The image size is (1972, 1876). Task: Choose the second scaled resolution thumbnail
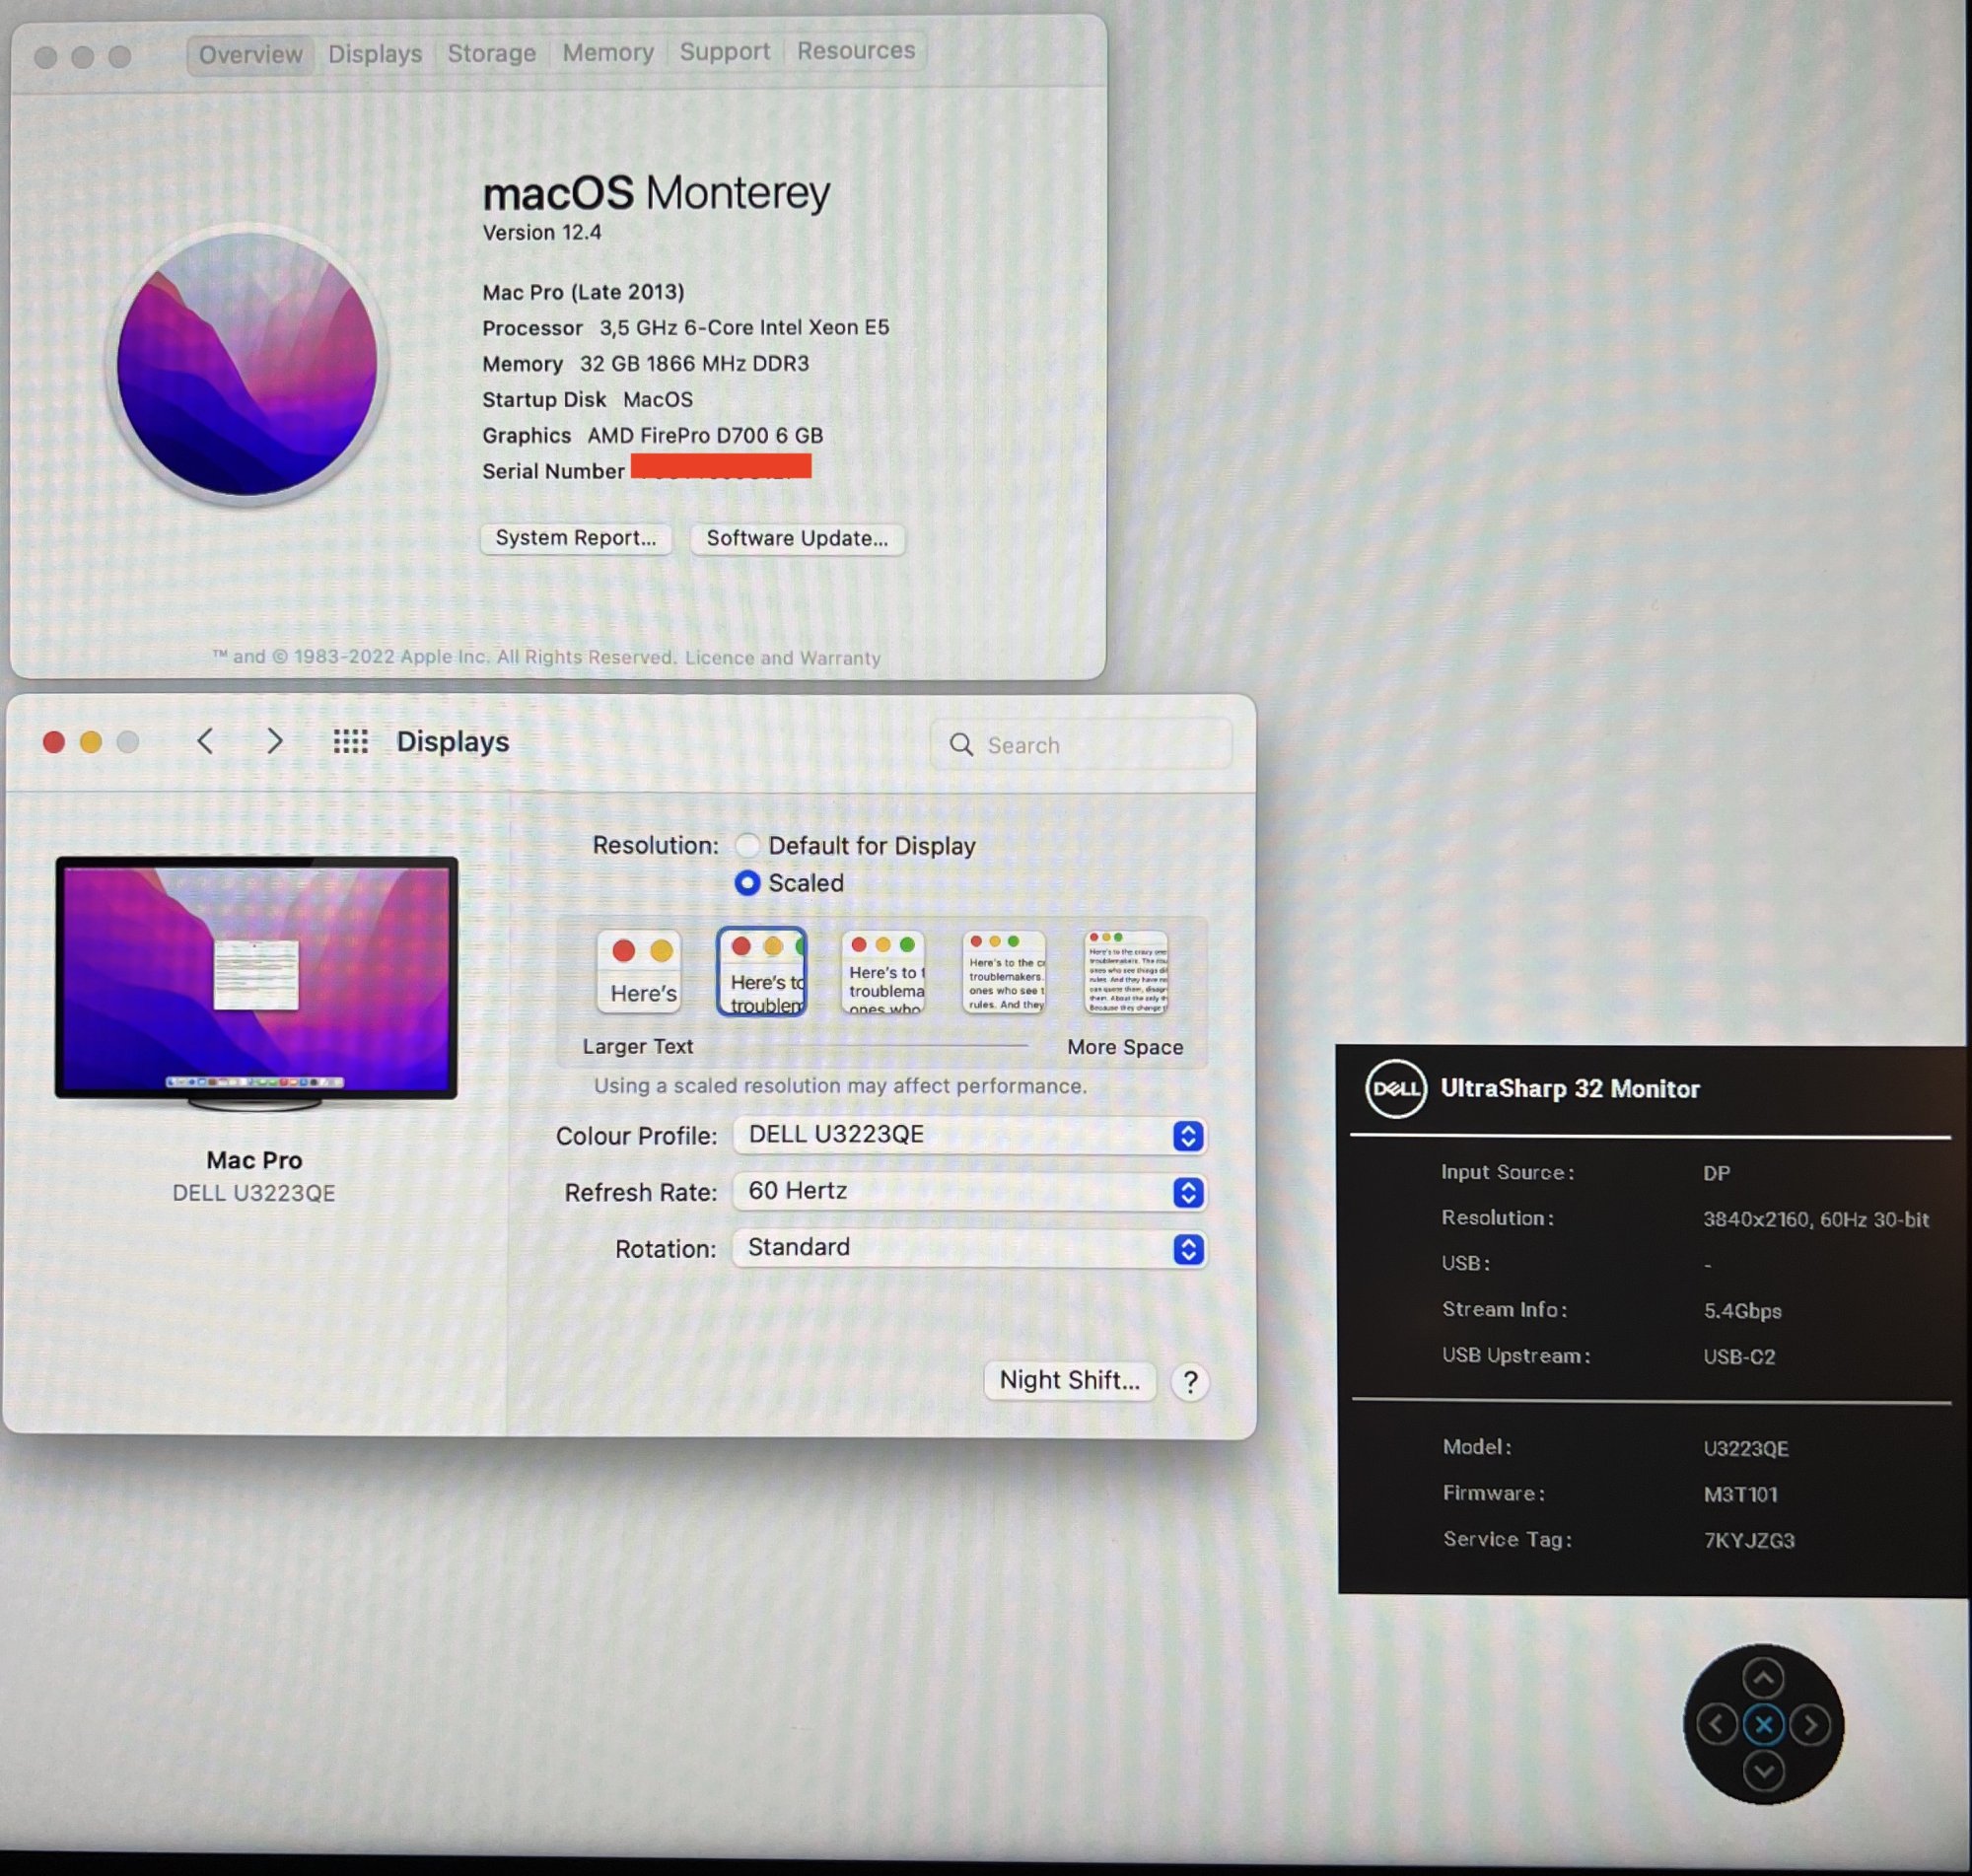761,971
